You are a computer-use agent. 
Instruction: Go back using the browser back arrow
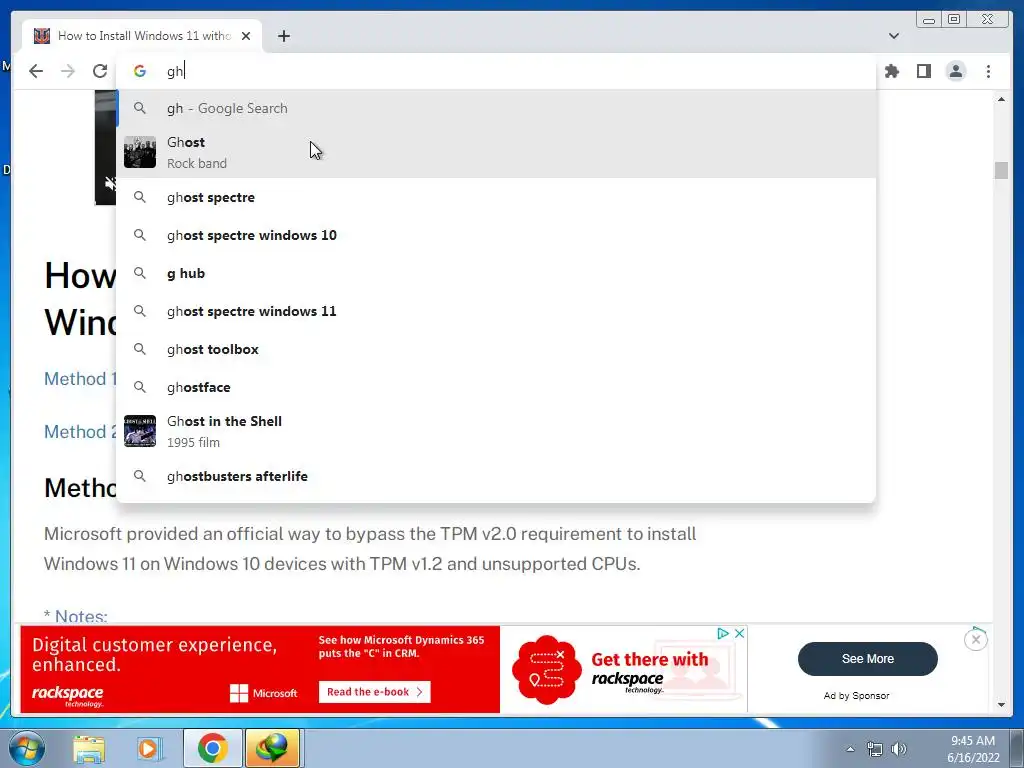tap(36, 71)
